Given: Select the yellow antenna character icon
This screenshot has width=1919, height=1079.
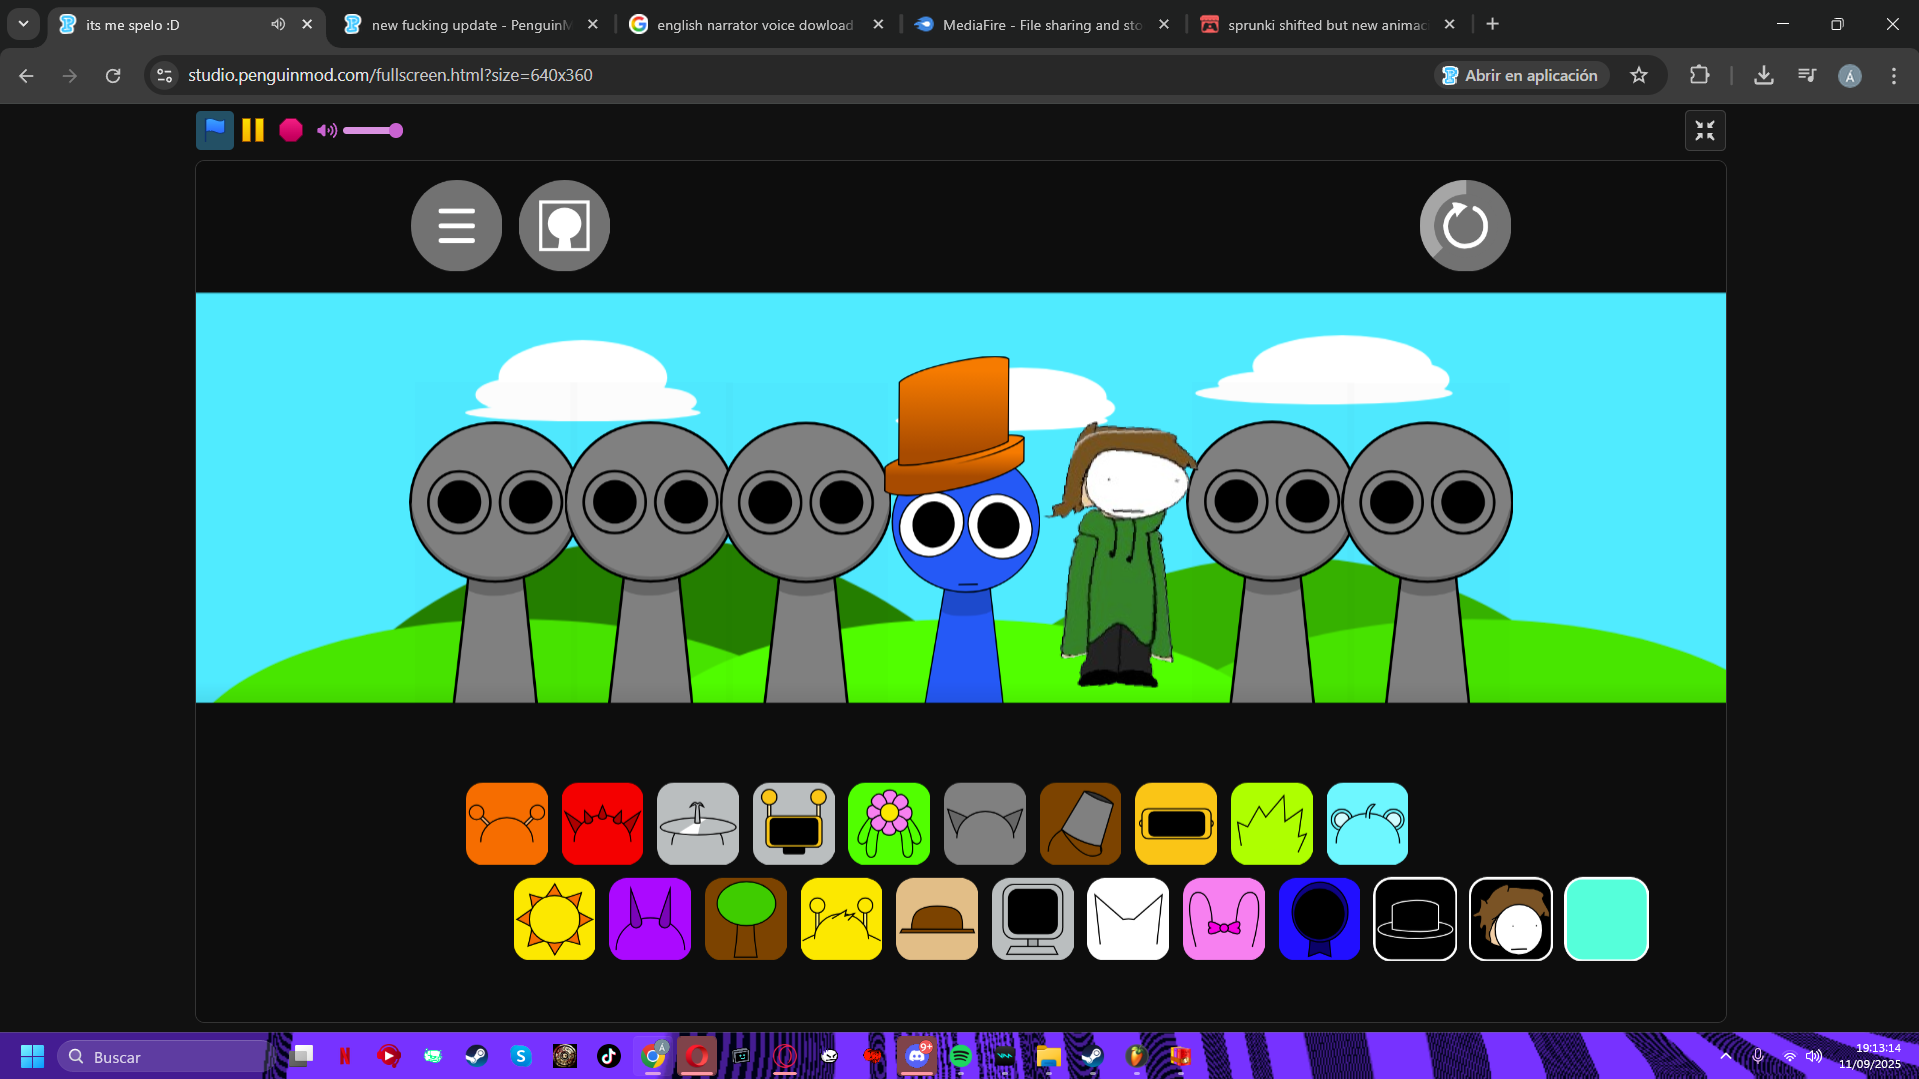Looking at the screenshot, I should [x=841, y=919].
